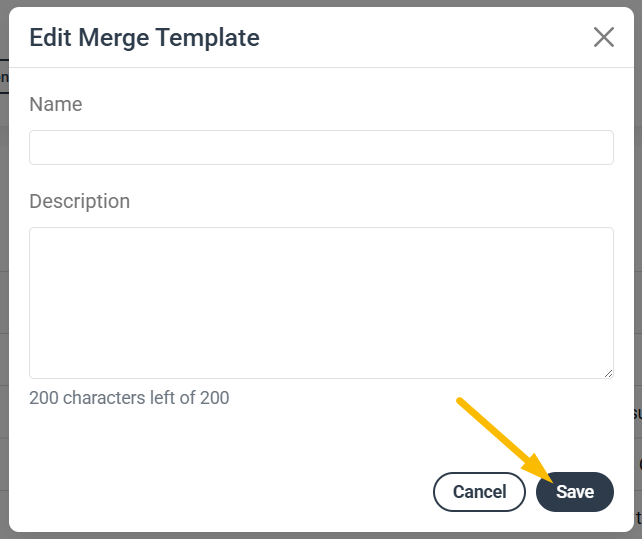This screenshot has height=539, width=642.
Task: Click the Name field label
Action: [56, 104]
